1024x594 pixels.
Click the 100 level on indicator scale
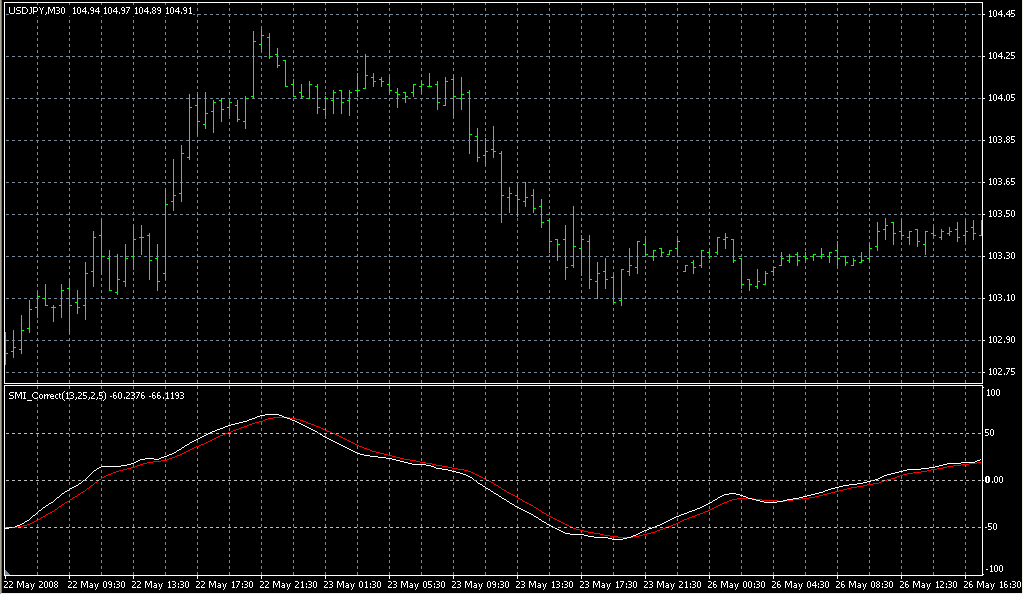pyautogui.click(x=996, y=393)
